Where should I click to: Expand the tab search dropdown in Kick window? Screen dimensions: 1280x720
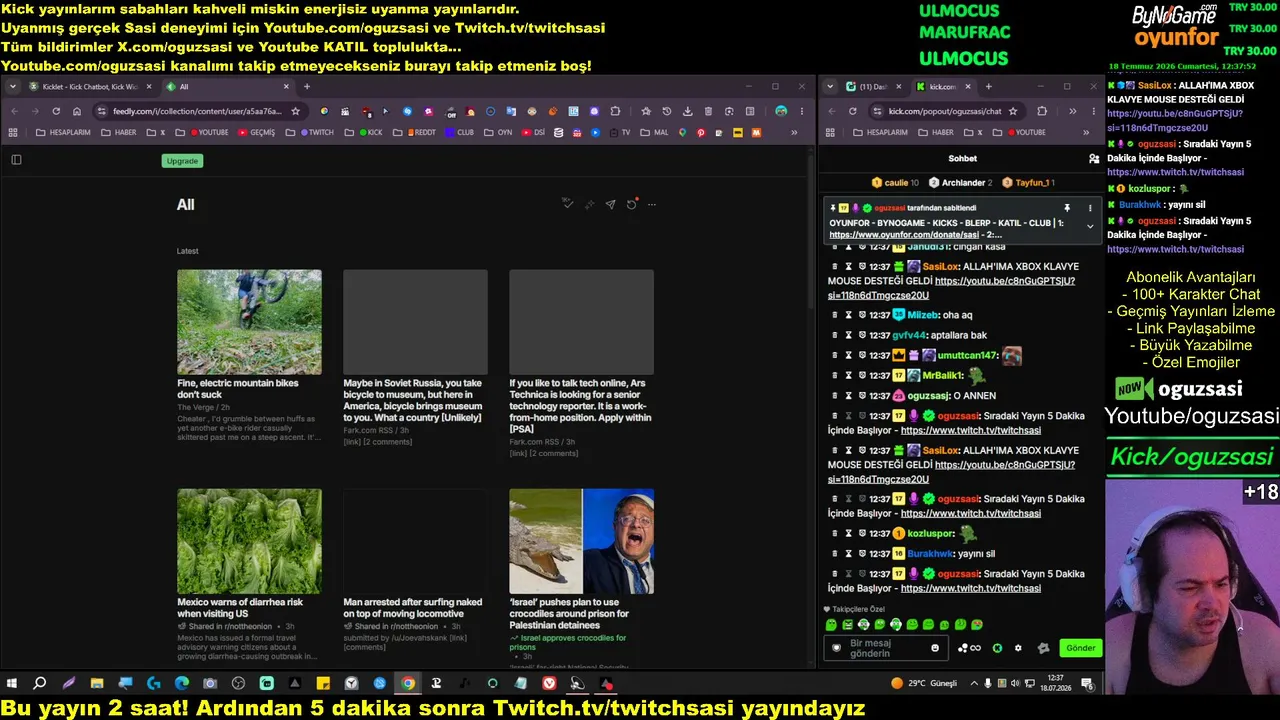pyautogui.click(x=830, y=87)
